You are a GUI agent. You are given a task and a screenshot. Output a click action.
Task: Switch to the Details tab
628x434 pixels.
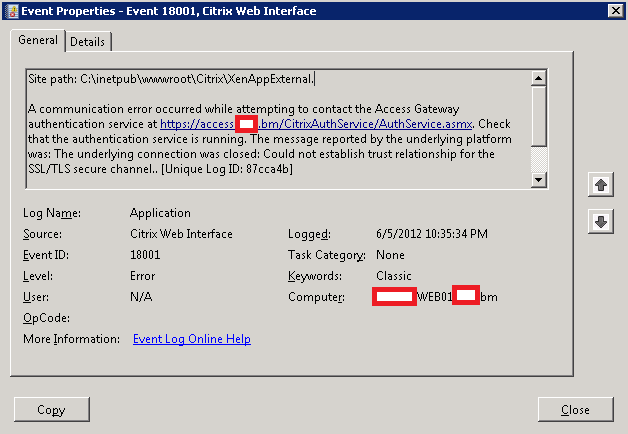[88, 42]
